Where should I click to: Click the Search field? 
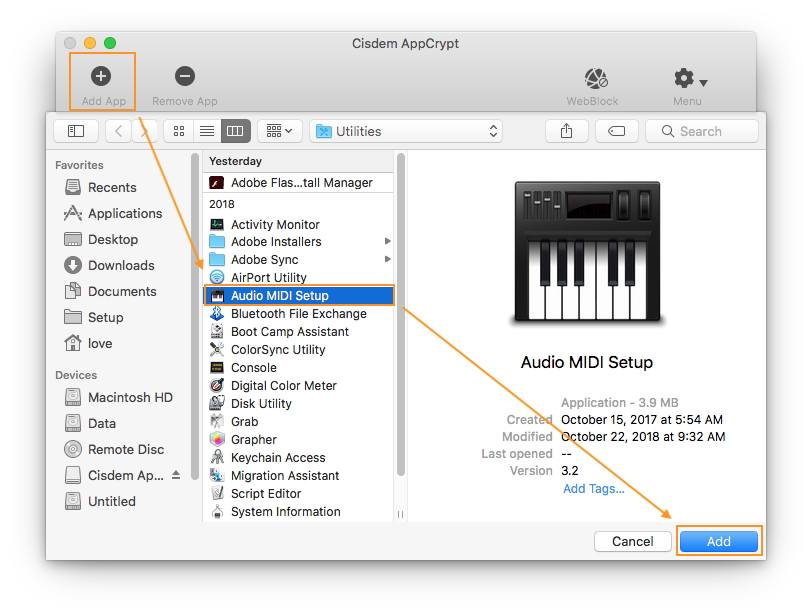[702, 131]
